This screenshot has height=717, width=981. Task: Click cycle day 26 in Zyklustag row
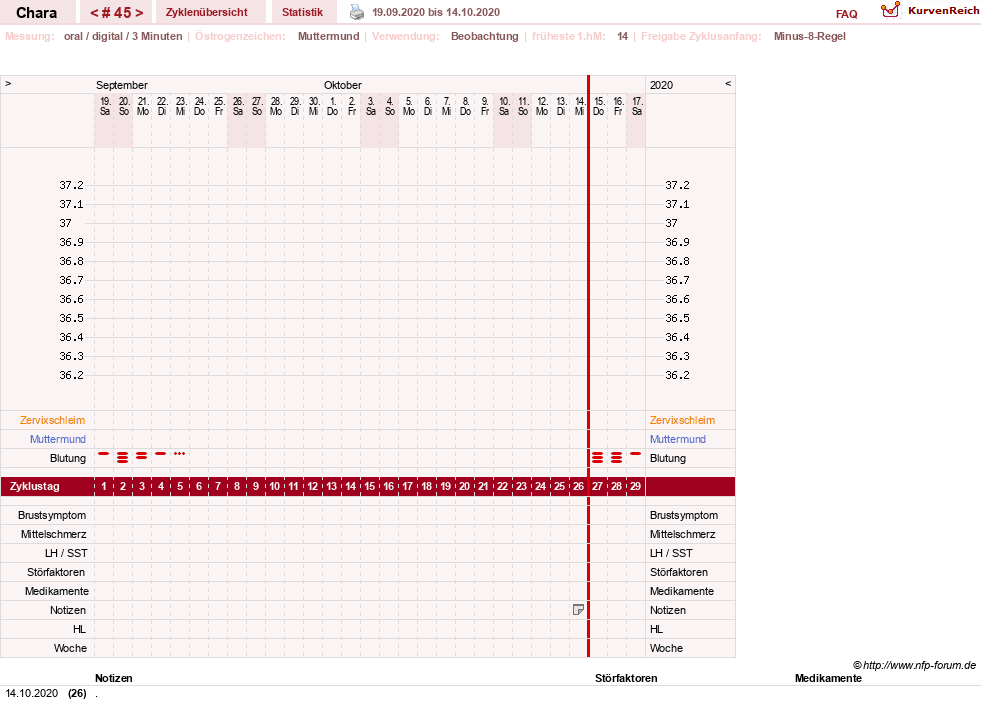point(579,486)
